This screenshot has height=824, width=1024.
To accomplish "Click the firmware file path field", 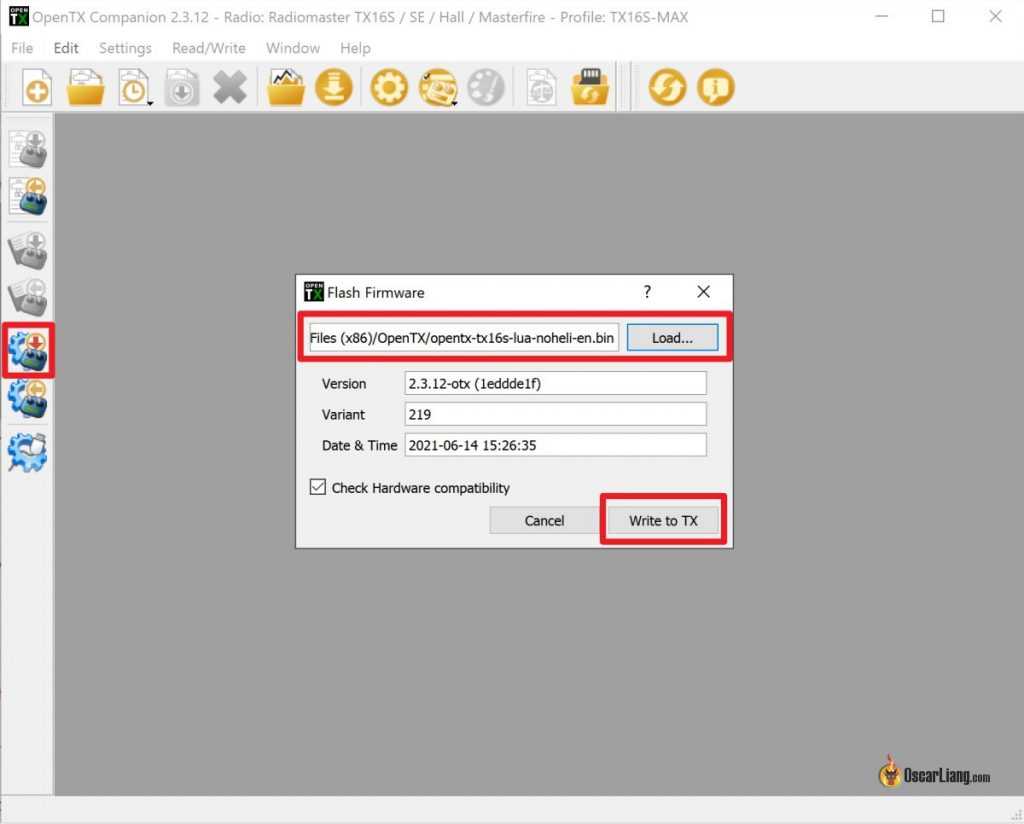I will [462, 338].
